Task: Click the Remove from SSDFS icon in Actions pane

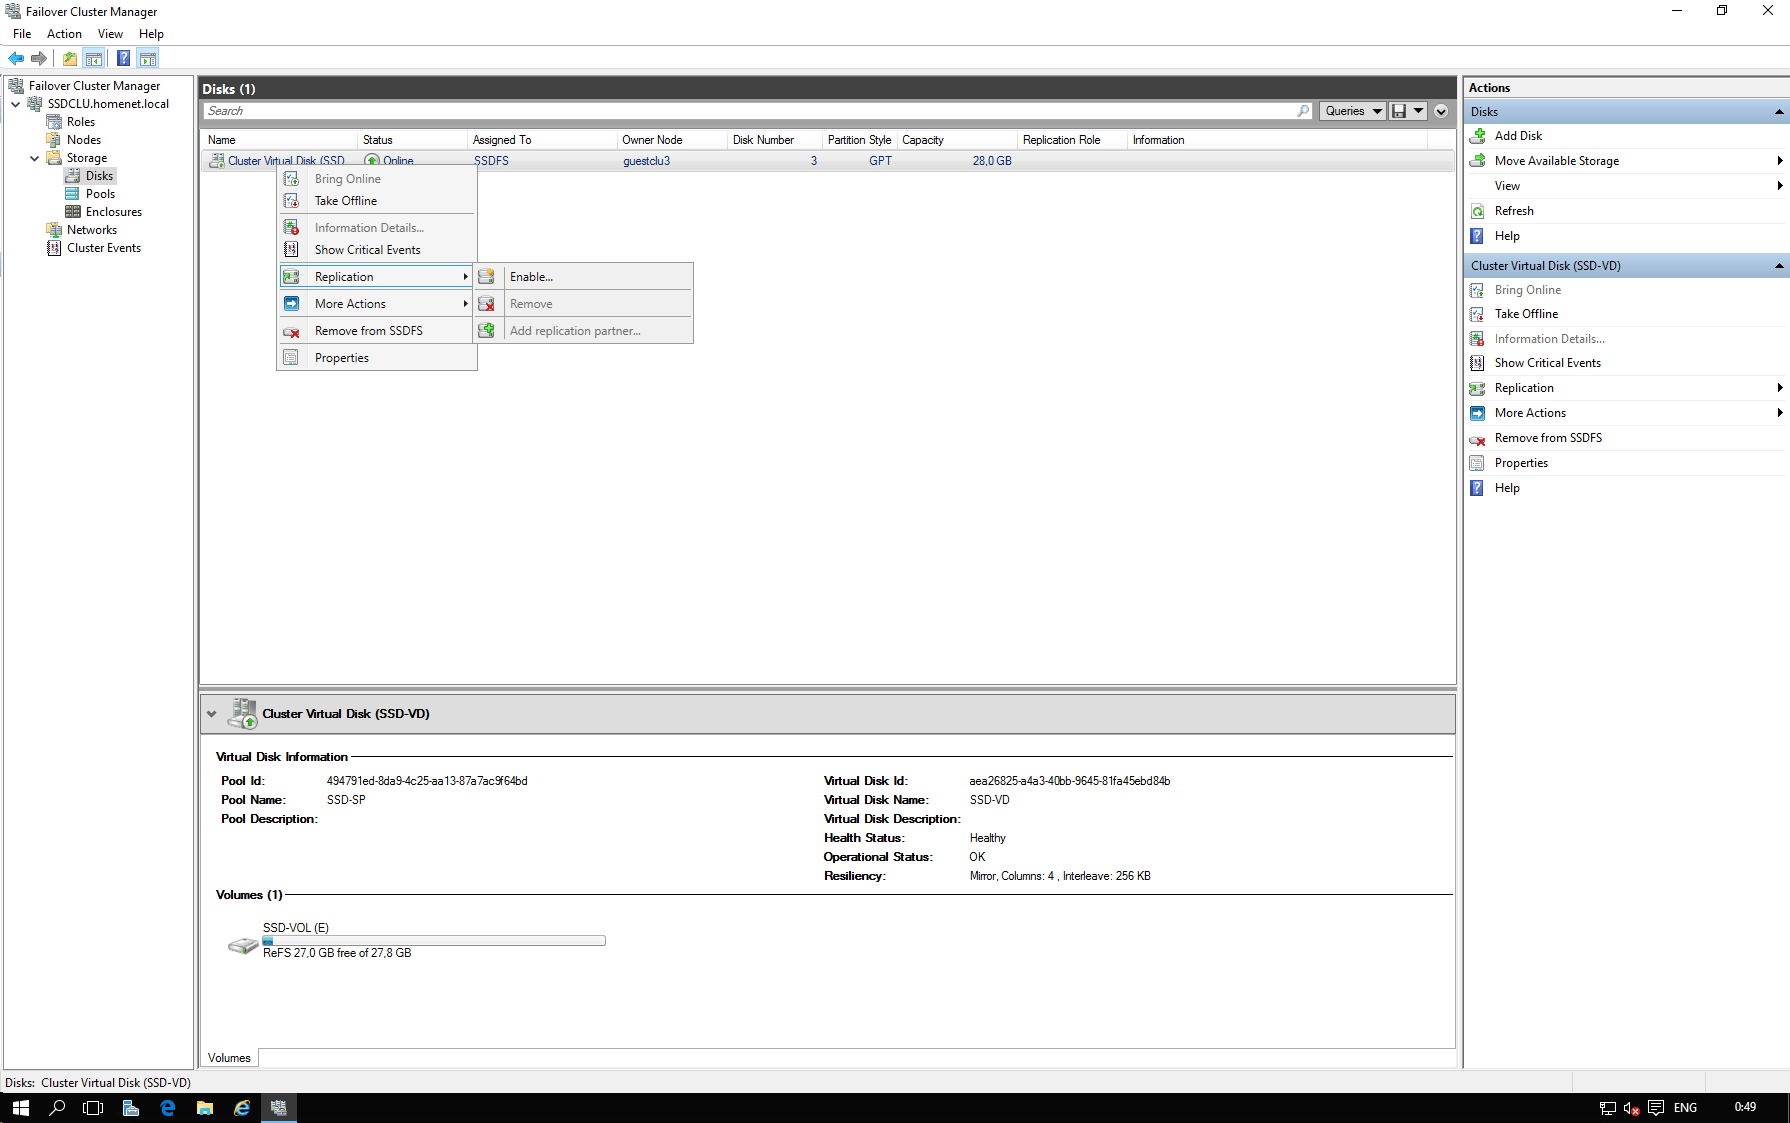Action: 1477,438
